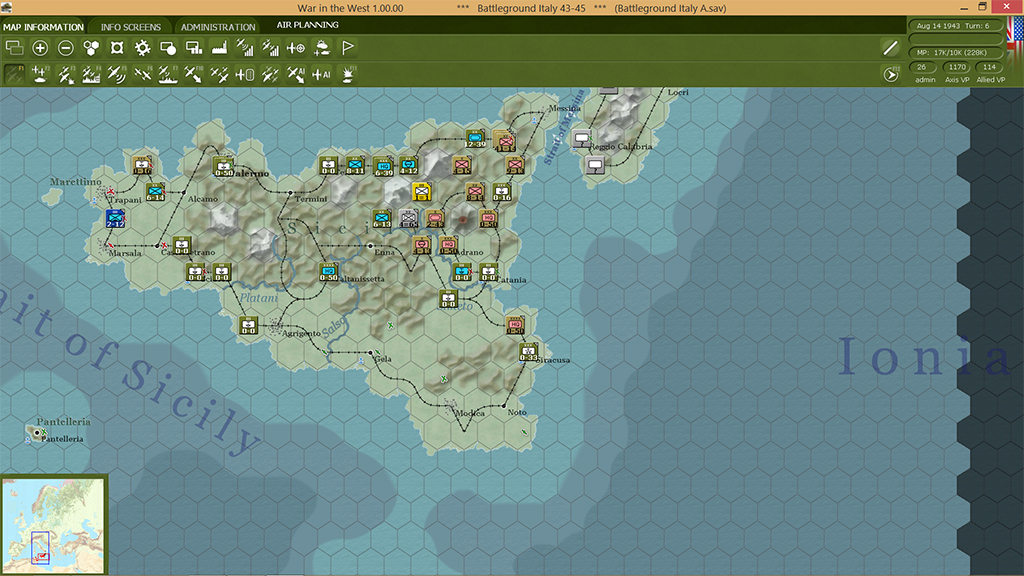Select the yellow highlighted unit counter
Screen dimensions: 1024x576
421,191
